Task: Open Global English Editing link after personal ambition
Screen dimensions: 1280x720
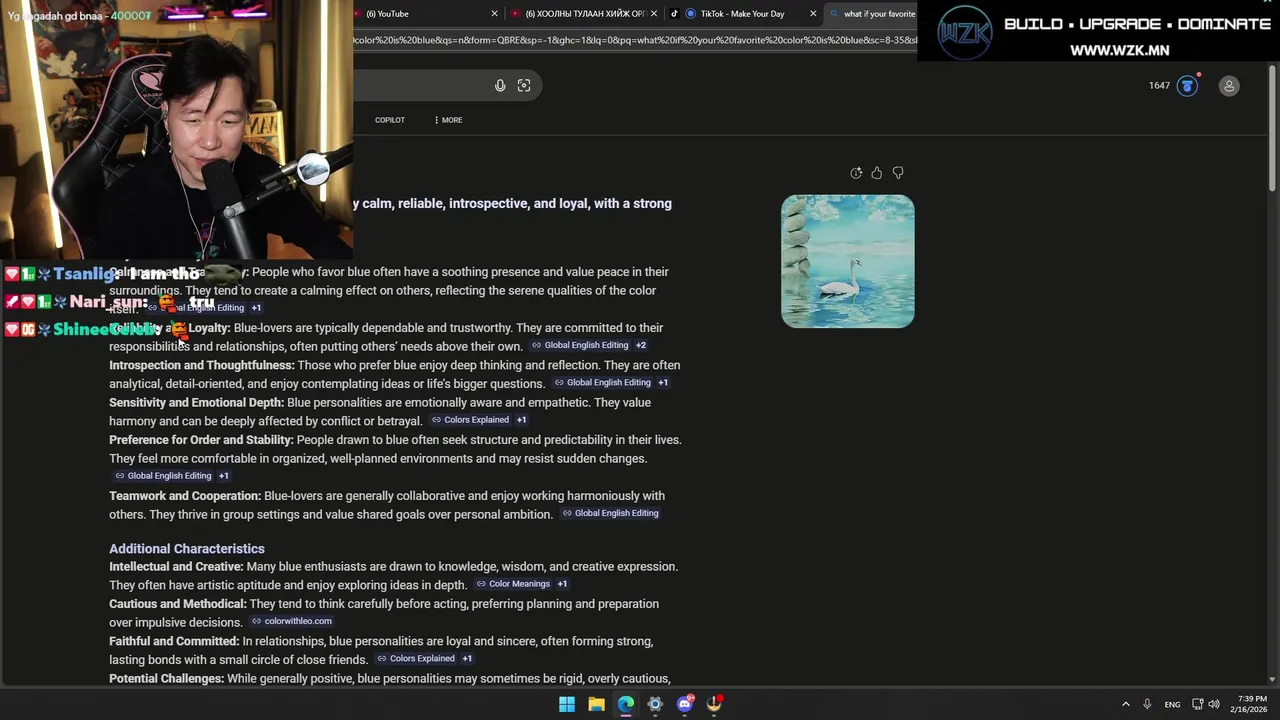Action: (x=610, y=513)
